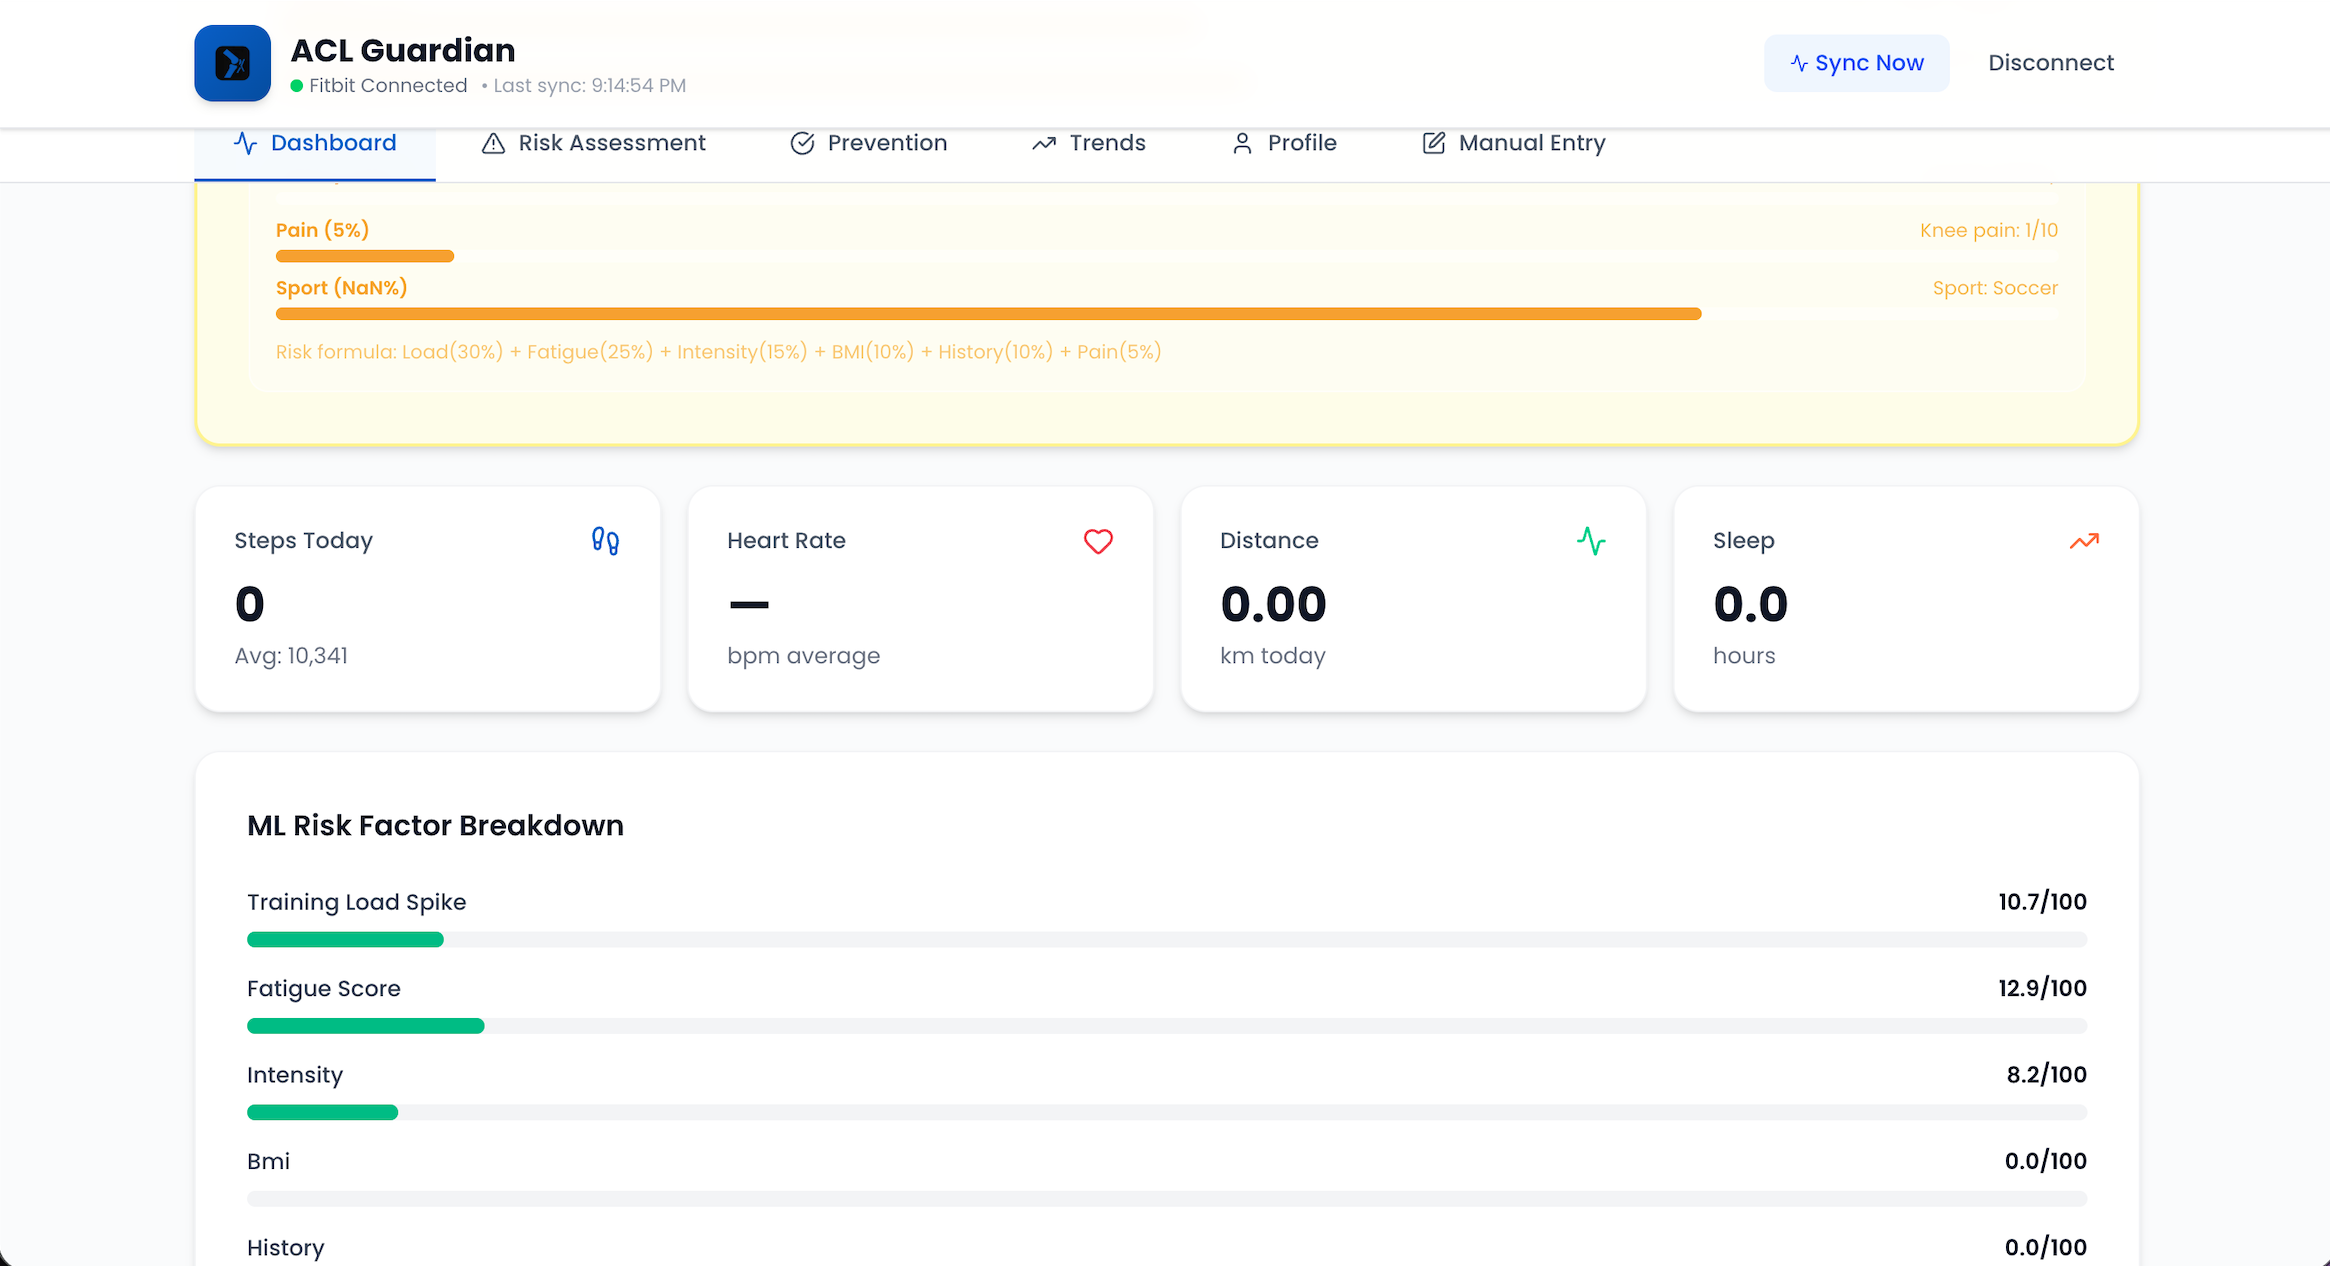Click the person icon beside Profile
The image size is (2330, 1266).
(x=1242, y=143)
